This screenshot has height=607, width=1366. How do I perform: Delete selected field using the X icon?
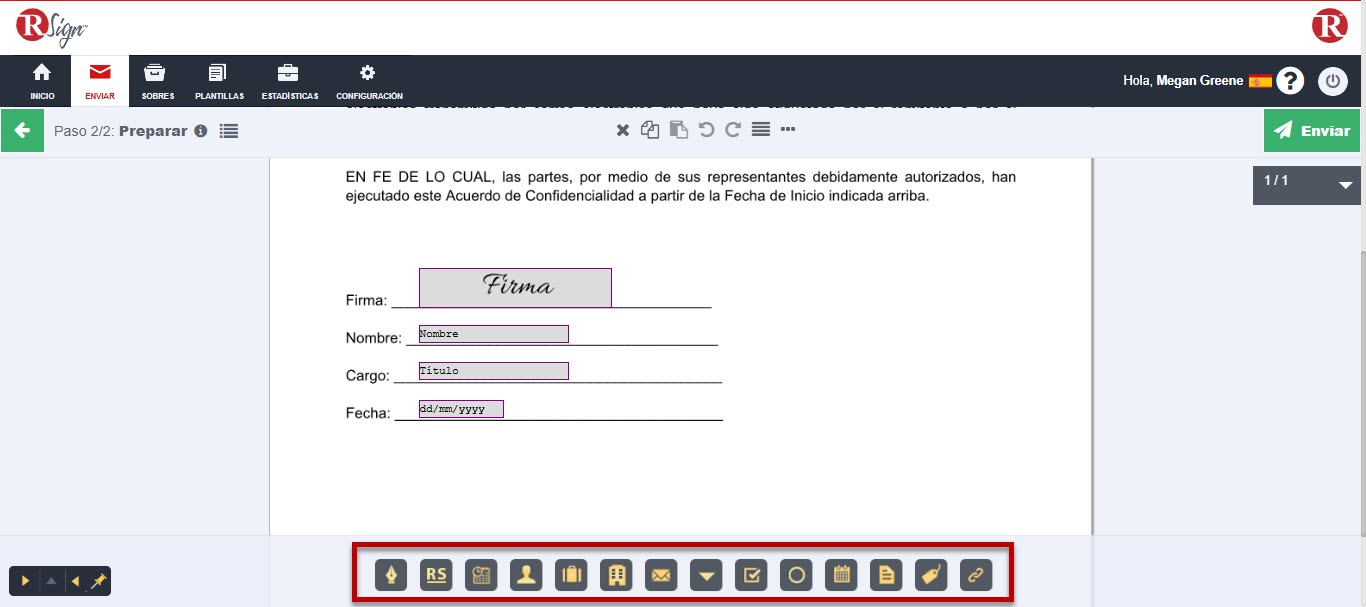(622, 129)
